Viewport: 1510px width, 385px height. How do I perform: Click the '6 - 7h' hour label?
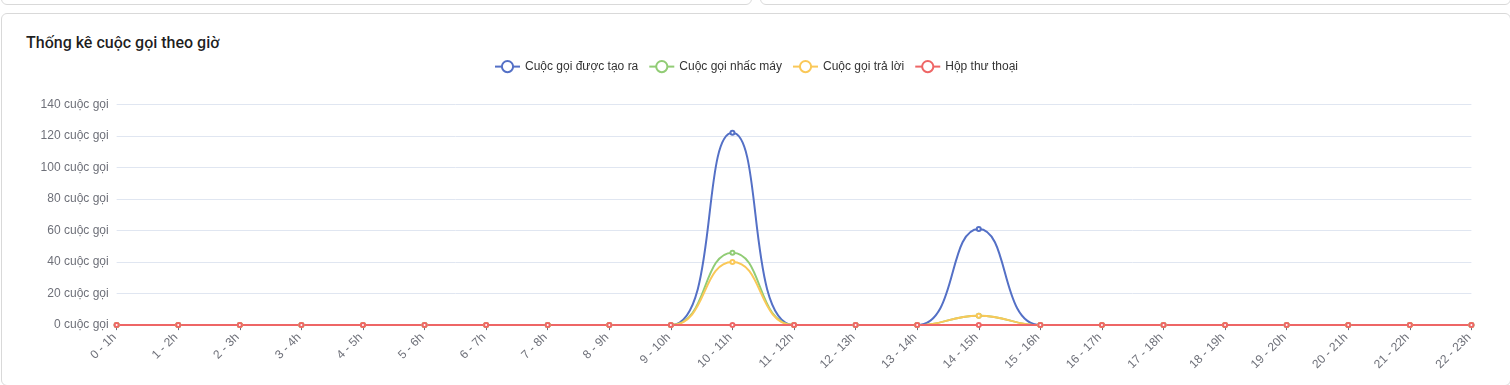click(x=473, y=346)
